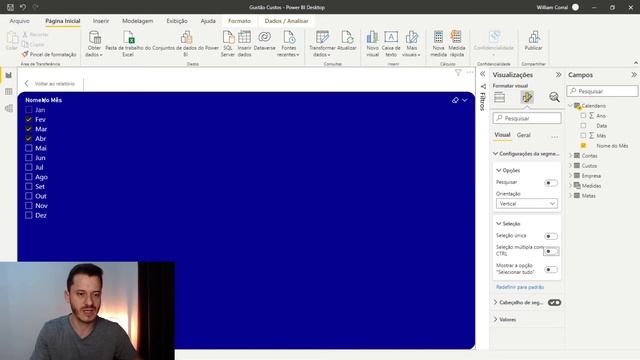Toggle the Cabeçalho de segmentação switch

click(554, 302)
